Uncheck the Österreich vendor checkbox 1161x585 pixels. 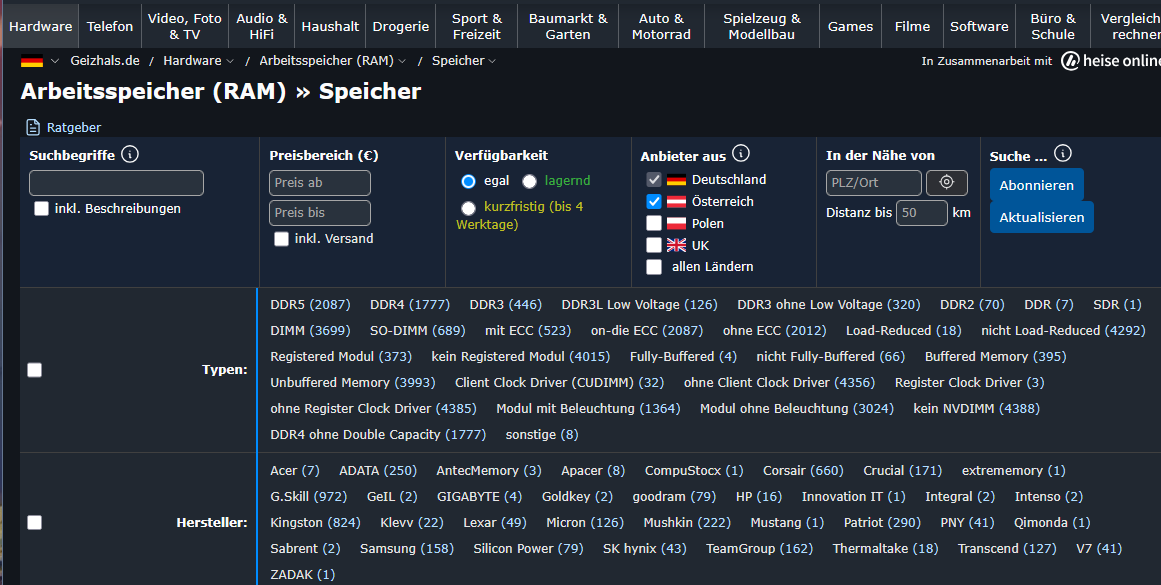pyautogui.click(x=654, y=201)
